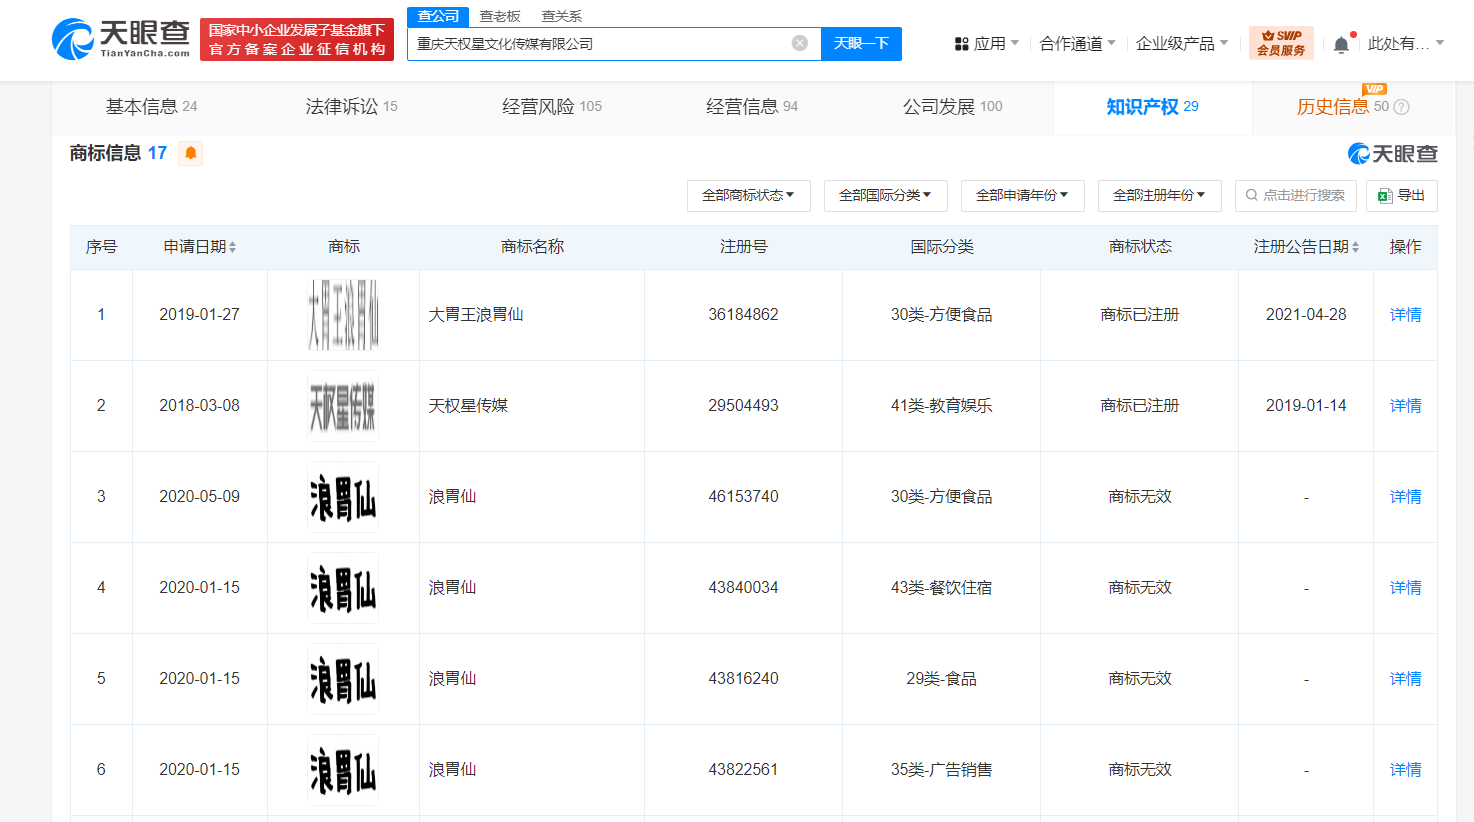This screenshot has height=822, width=1474.
Task: Select the 查关系 search tab
Action: tap(561, 16)
